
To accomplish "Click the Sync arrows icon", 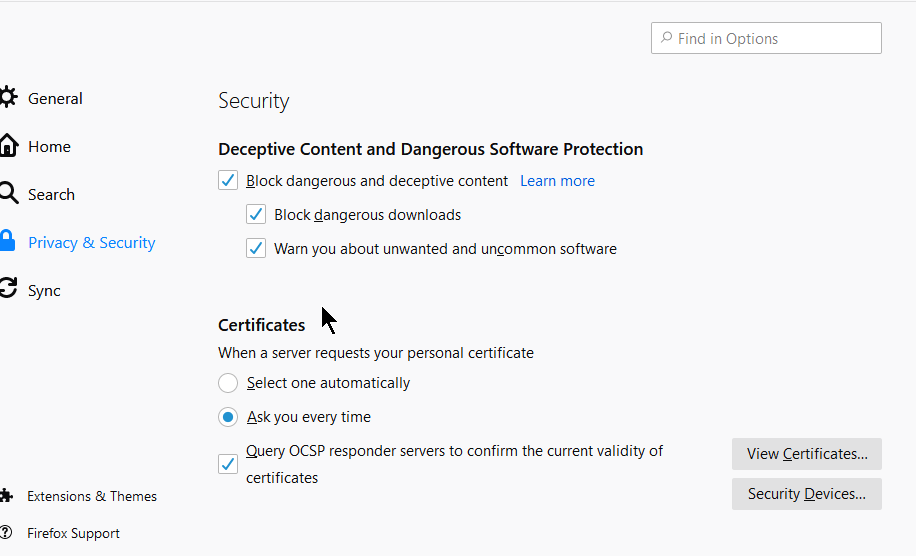I will tap(8, 289).
